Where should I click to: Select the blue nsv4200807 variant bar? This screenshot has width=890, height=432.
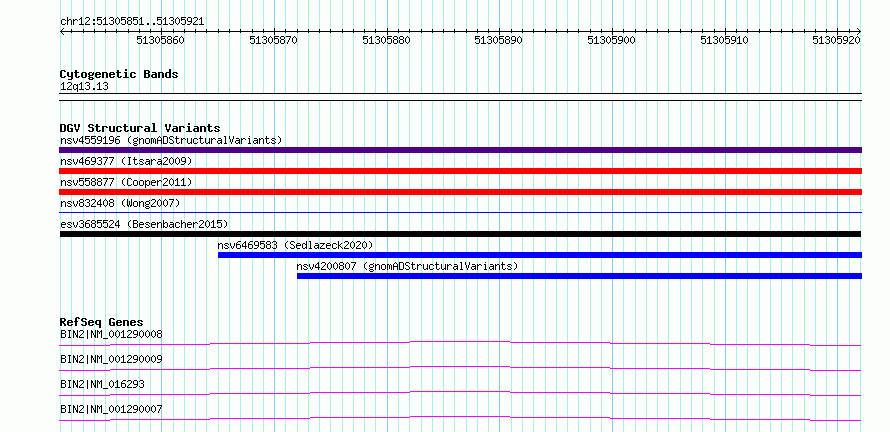coord(580,276)
